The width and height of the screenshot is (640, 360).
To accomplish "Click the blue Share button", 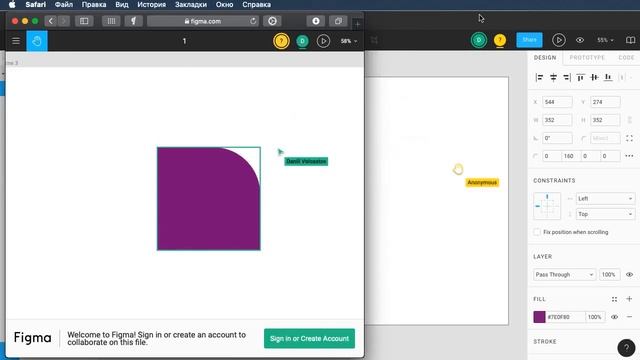I will [x=529, y=40].
